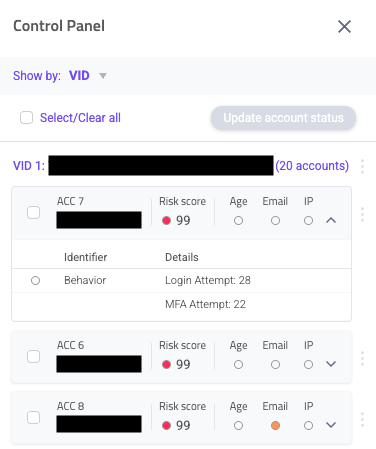Expand the ACC 6 details
376x449 pixels.
click(x=331, y=364)
